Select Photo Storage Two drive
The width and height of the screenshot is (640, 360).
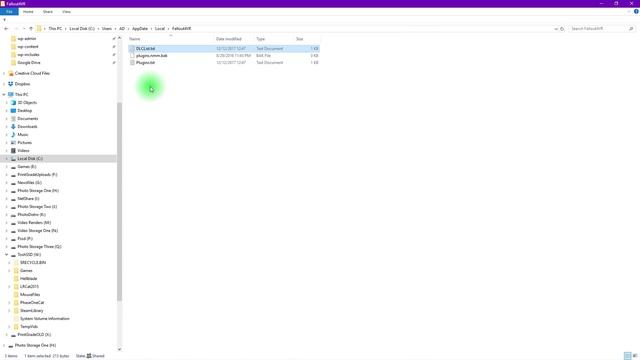pos(37,207)
